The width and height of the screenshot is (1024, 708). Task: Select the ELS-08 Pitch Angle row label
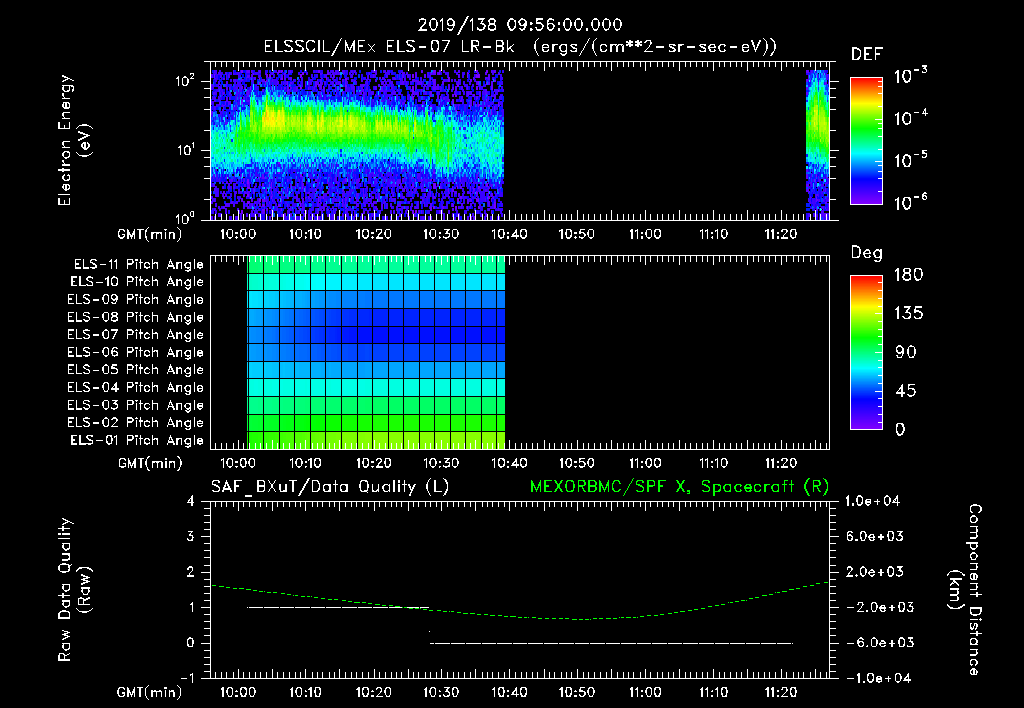tap(136, 317)
